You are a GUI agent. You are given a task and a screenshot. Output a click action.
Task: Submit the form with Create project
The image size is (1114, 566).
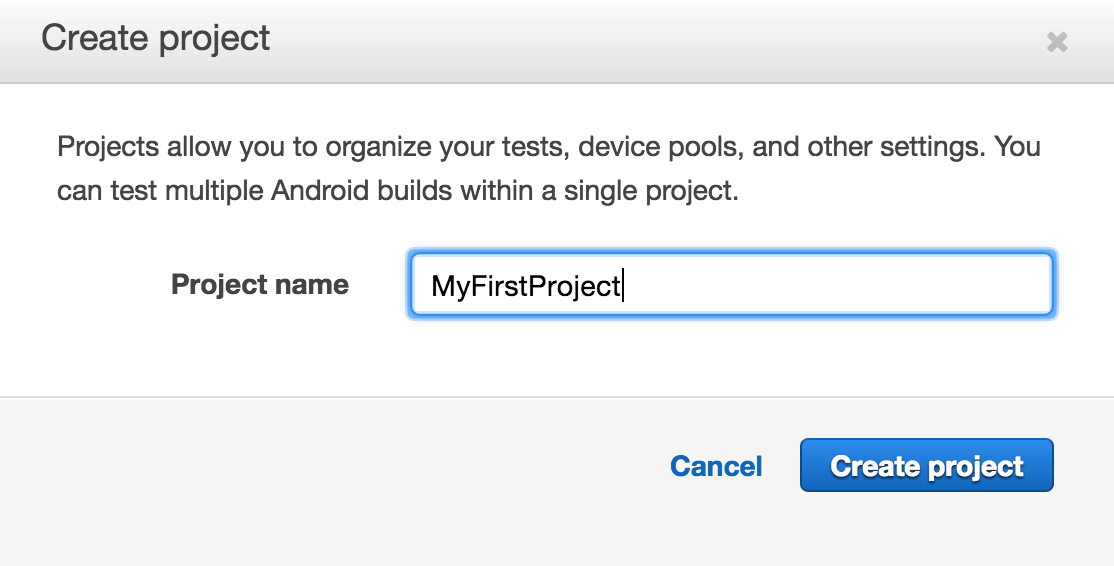926,466
